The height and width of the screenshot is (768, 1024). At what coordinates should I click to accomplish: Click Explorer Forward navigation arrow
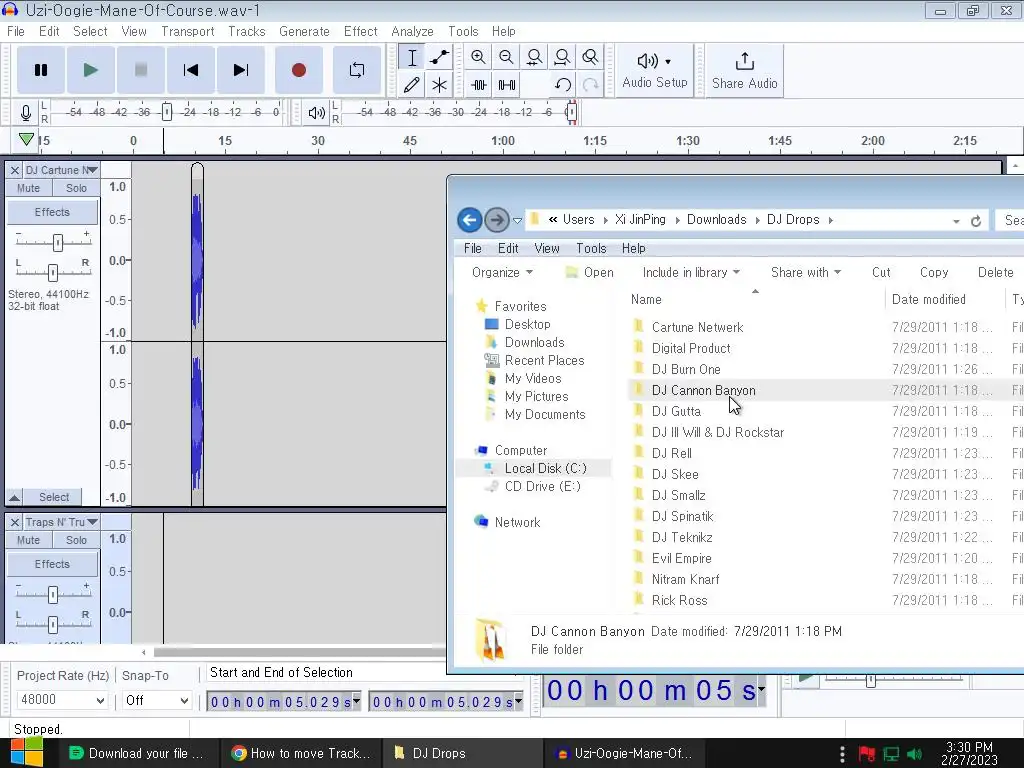pyautogui.click(x=497, y=220)
